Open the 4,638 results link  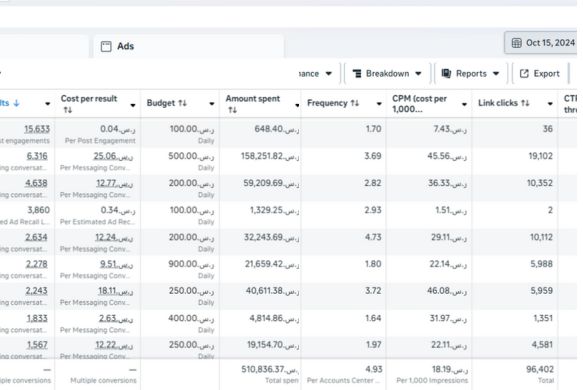[x=36, y=183]
